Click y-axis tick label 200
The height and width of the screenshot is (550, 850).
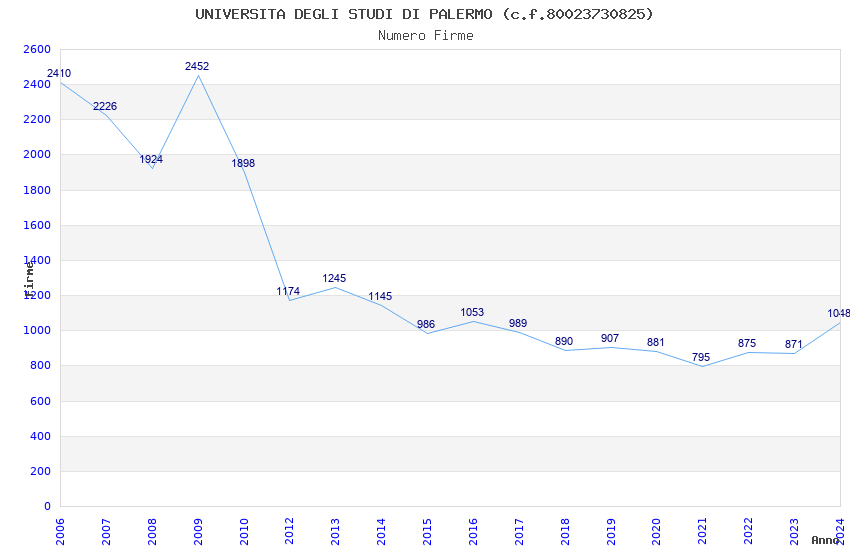click(x=41, y=471)
